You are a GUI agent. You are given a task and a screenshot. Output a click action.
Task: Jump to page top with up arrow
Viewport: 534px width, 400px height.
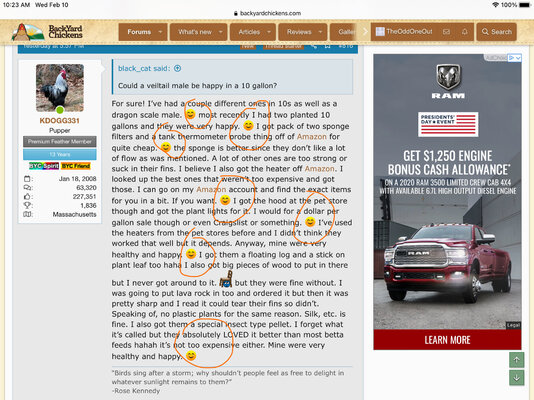[516, 360]
